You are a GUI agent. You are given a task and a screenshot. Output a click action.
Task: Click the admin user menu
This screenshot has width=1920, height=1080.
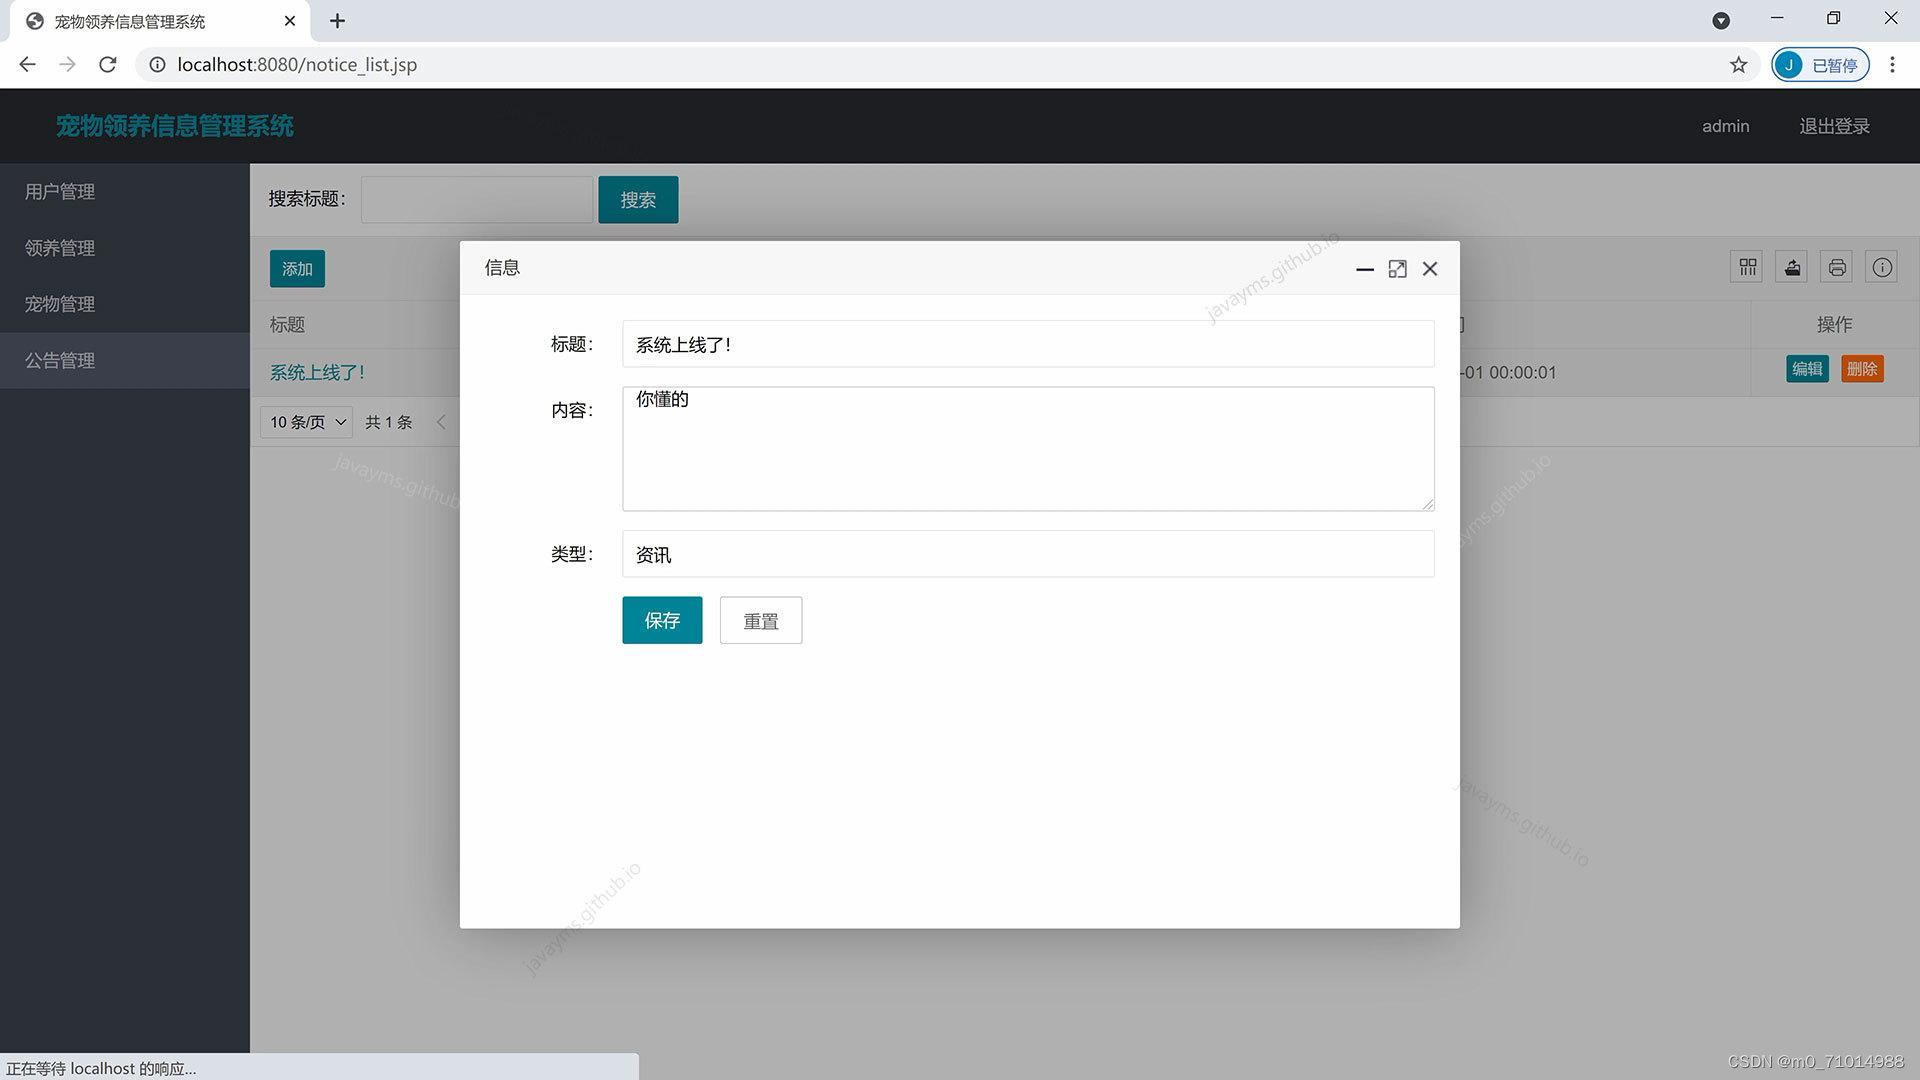tap(1725, 126)
